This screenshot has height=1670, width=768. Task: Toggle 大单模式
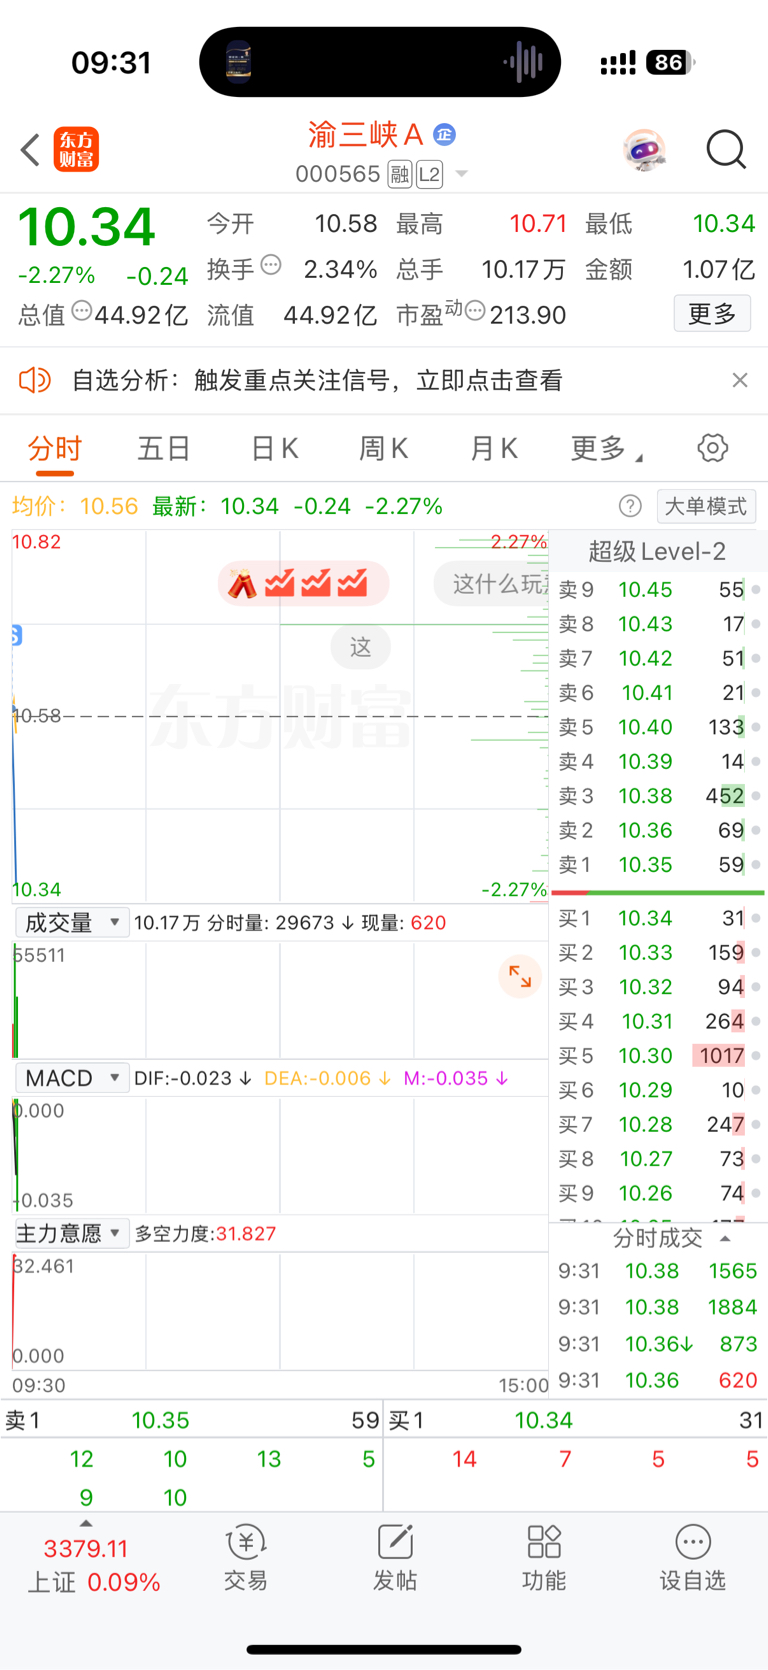[x=706, y=506]
